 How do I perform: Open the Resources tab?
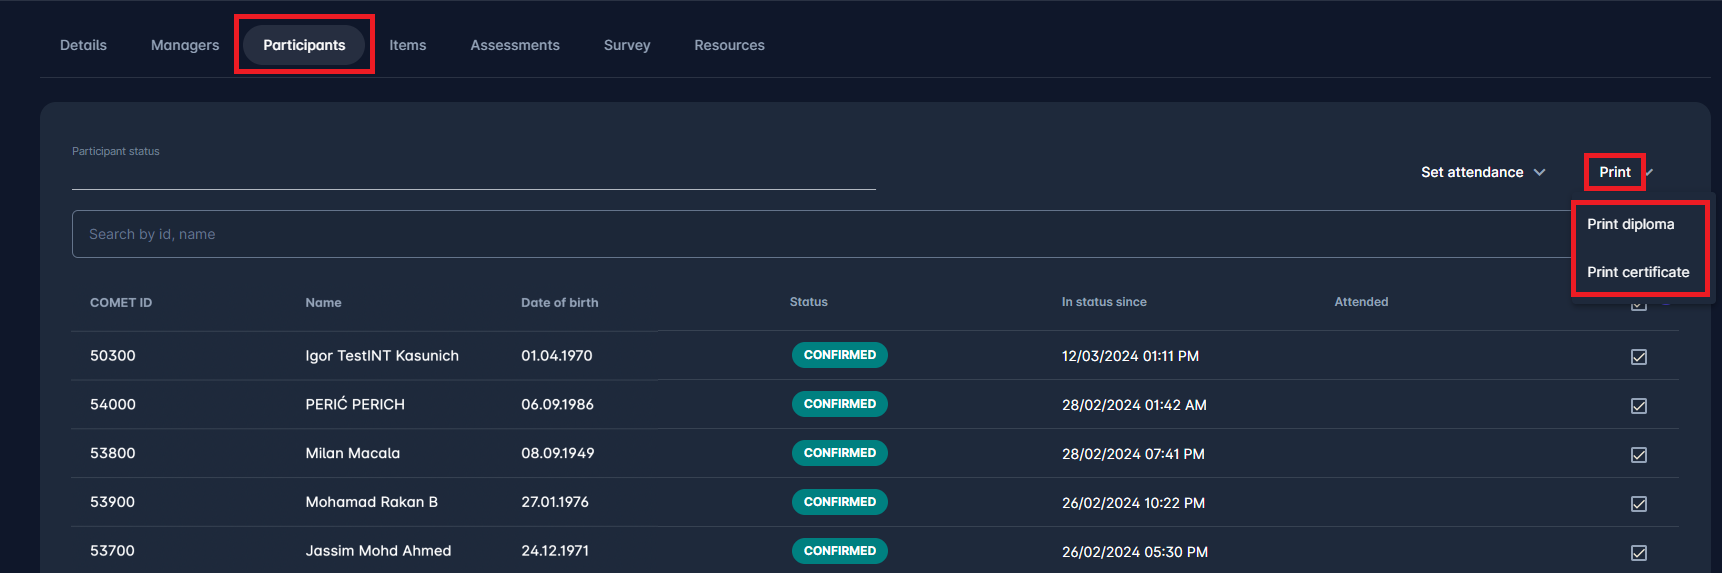pos(729,45)
